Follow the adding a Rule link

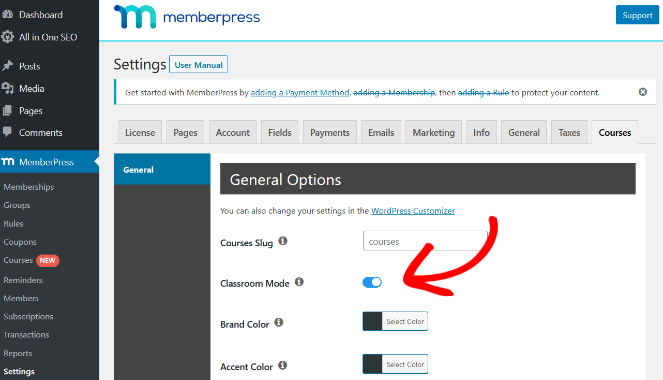pyautogui.click(x=483, y=93)
